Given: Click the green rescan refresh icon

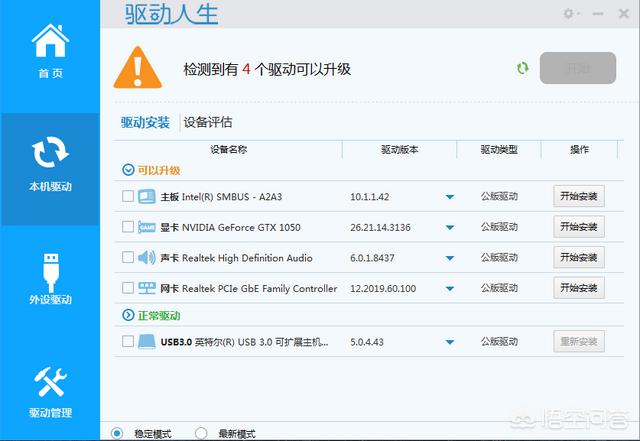Looking at the screenshot, I should (523, 68).
